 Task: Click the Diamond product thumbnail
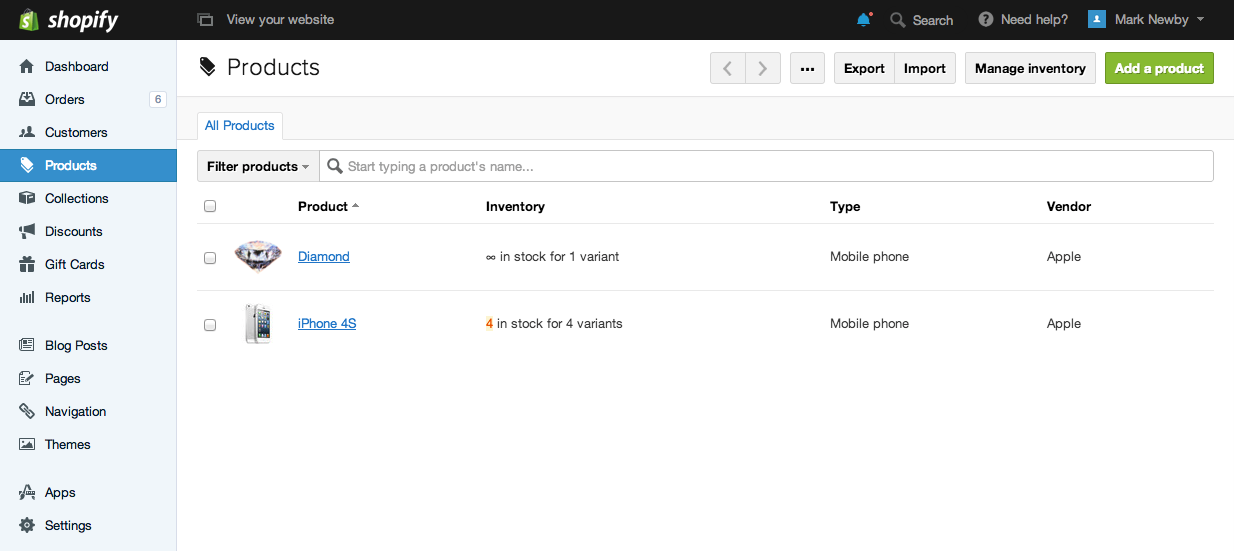(258, 256)
